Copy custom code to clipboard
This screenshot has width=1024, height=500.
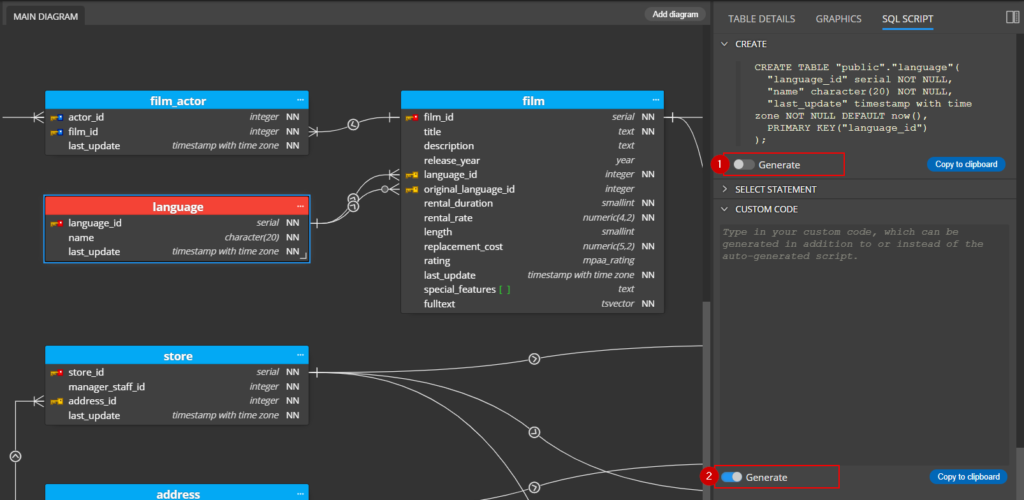tap(968, 477)
